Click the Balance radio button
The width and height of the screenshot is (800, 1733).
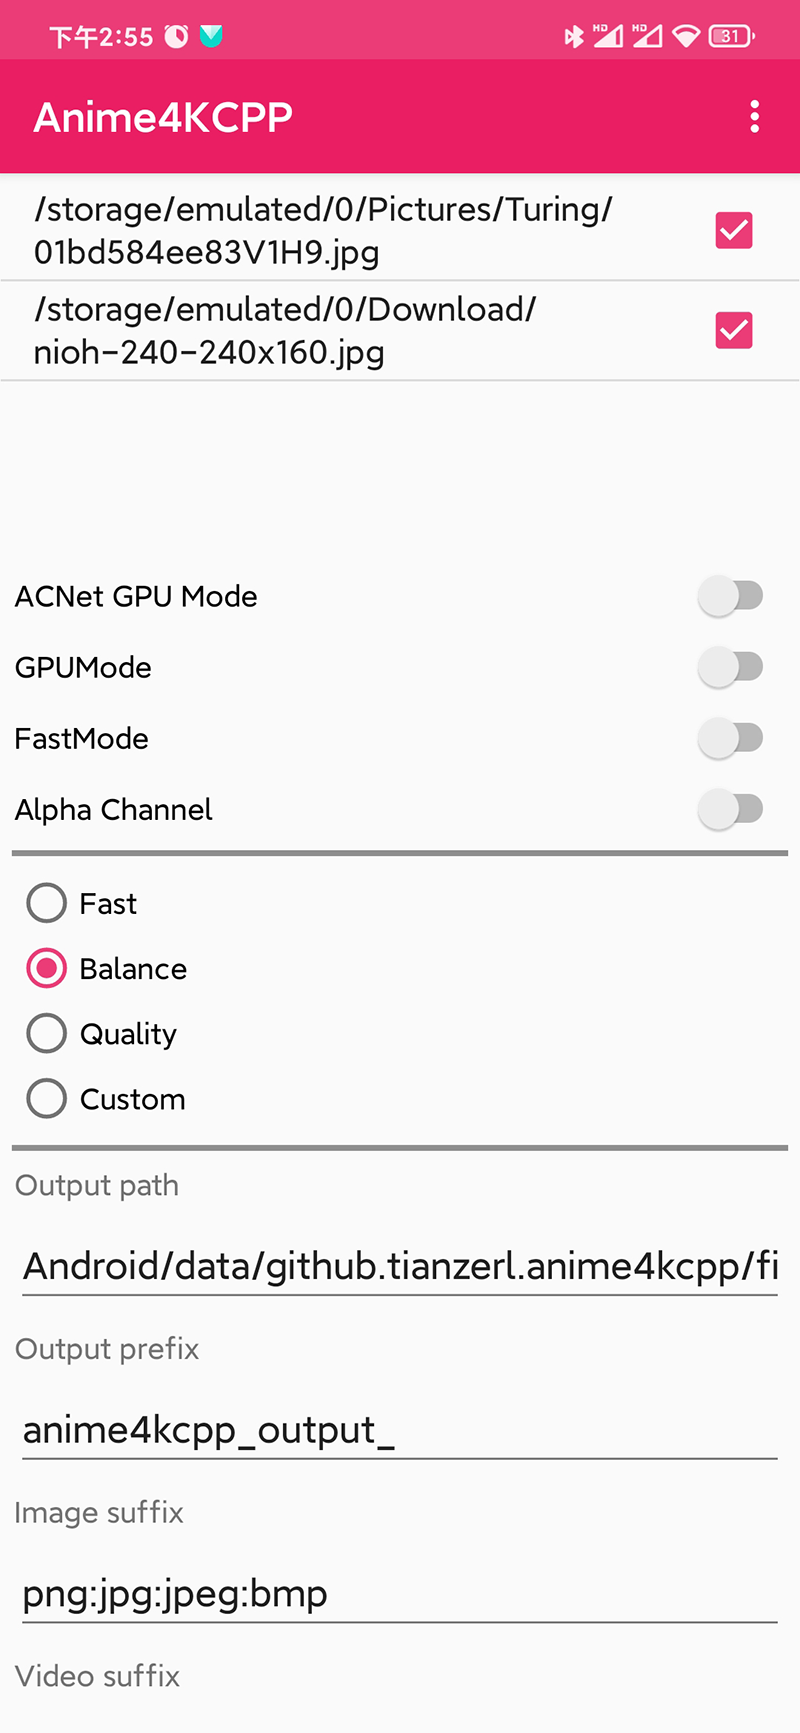point(47,968)
